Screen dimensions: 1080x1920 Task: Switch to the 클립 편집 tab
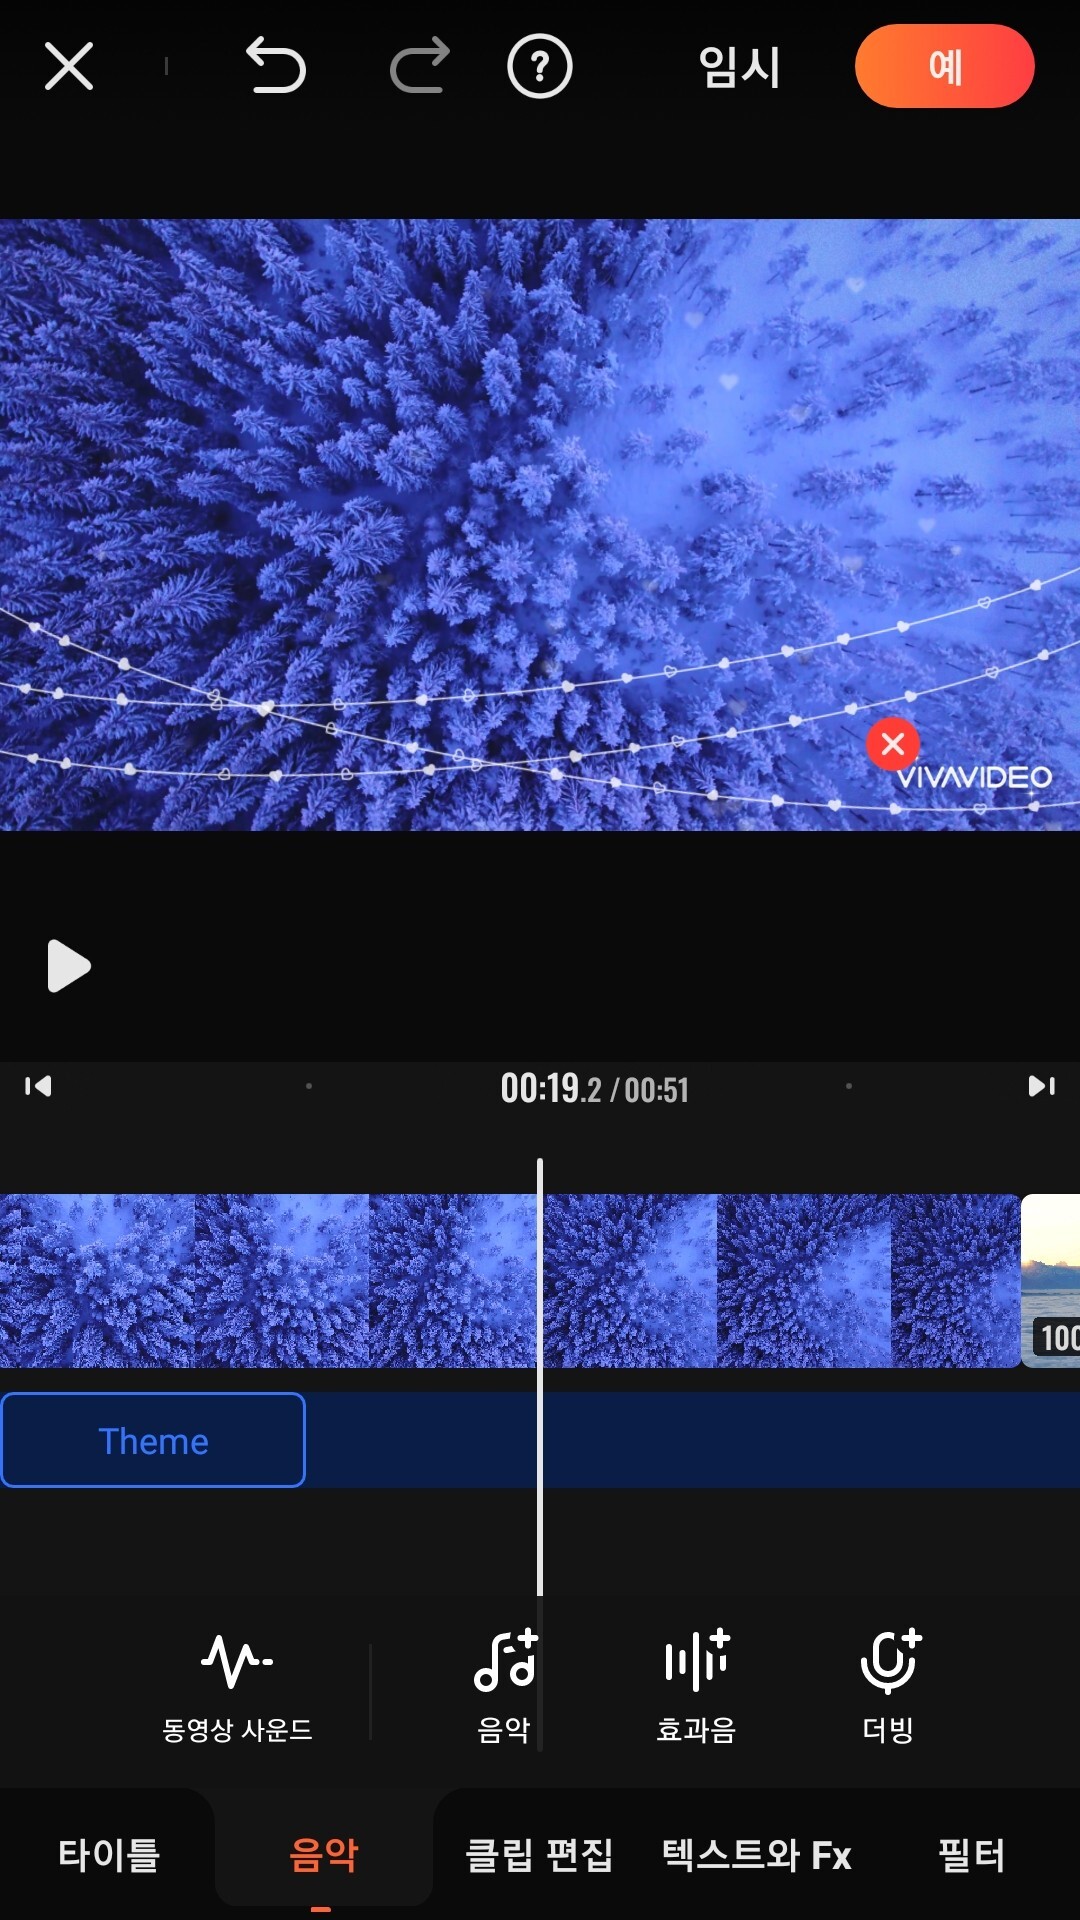[x=539, y=1855]
